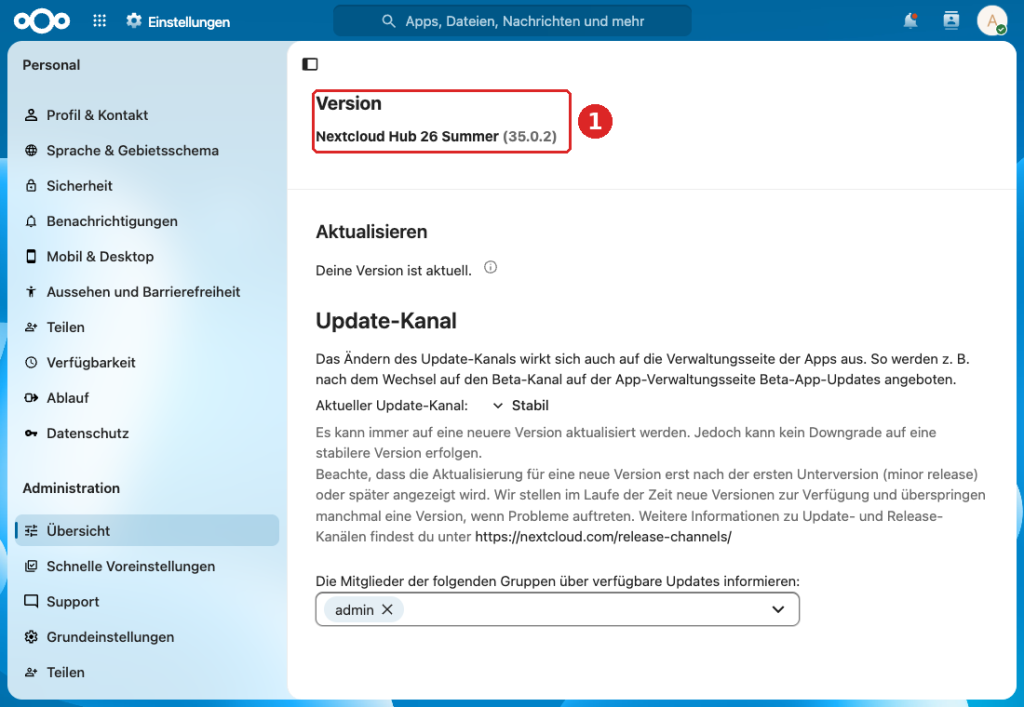
Task: Click the Sicherheit lock icon
Action: (31, 185)
